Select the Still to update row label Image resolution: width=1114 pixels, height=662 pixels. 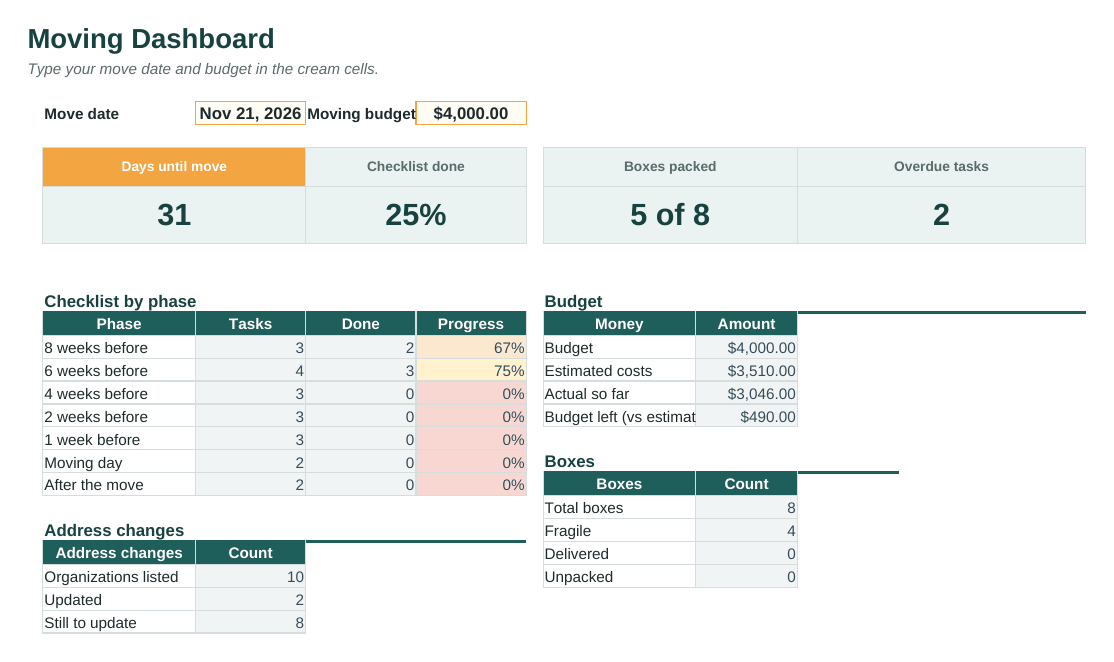[119, 623]
